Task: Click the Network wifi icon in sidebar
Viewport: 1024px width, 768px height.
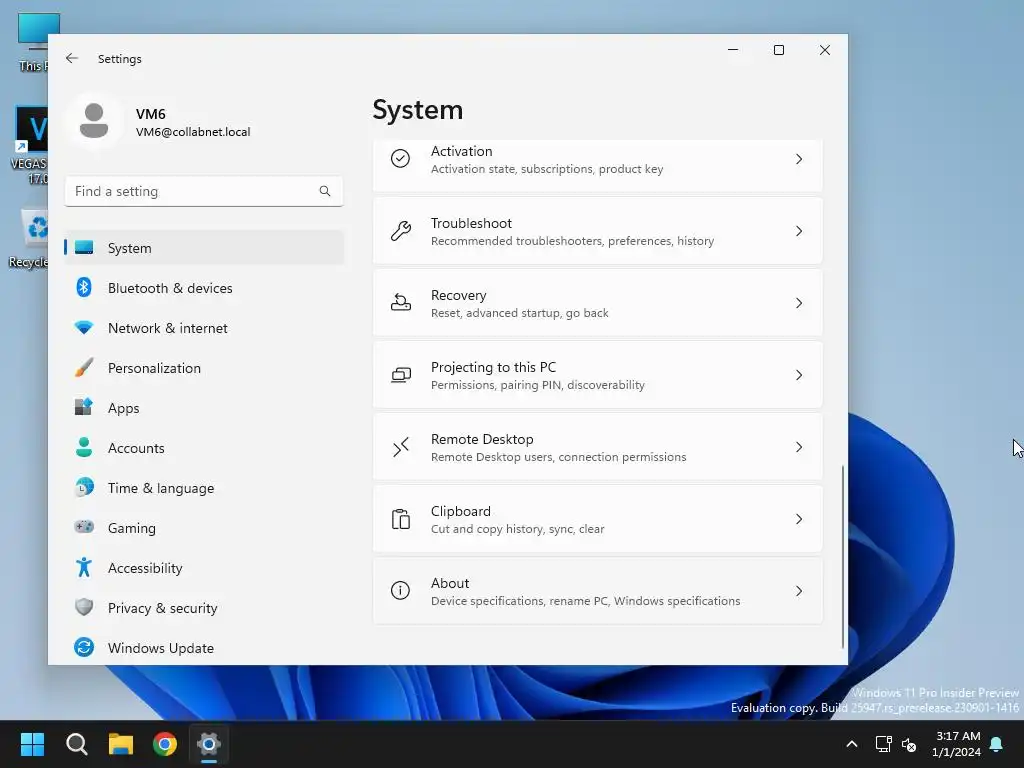Action: [x=84, y=327]
